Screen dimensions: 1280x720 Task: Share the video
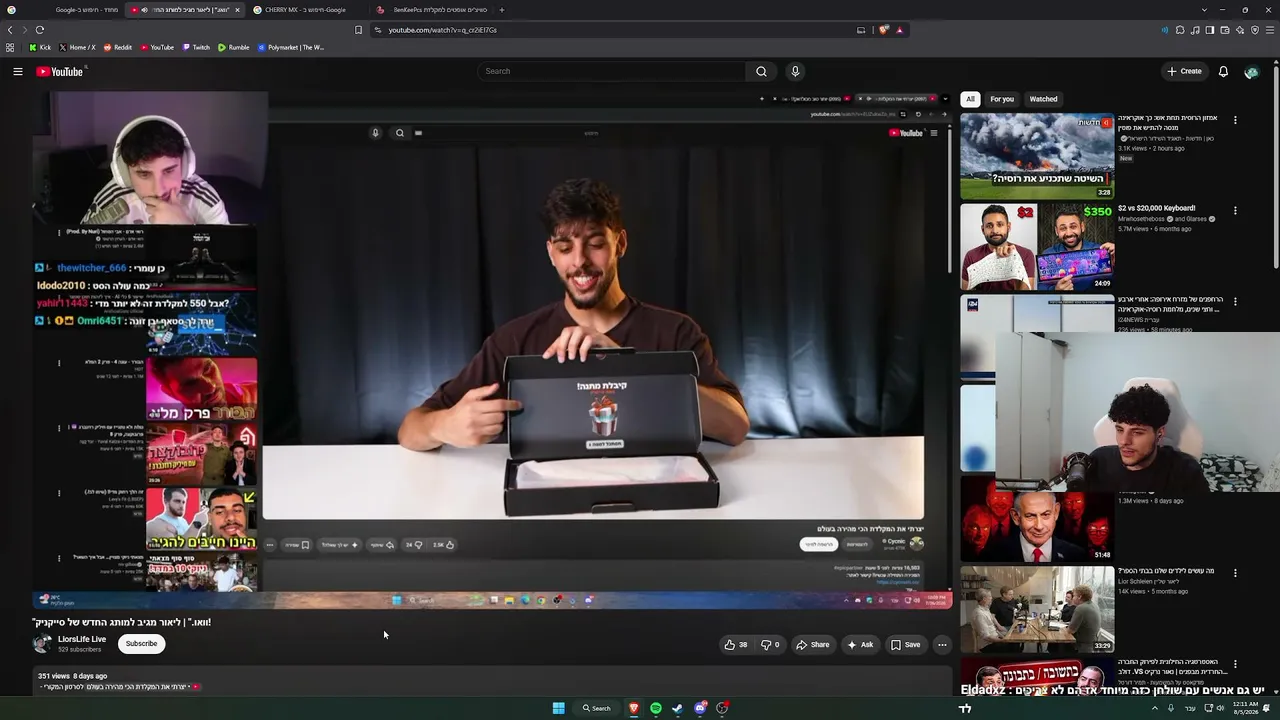coord(812,645)
